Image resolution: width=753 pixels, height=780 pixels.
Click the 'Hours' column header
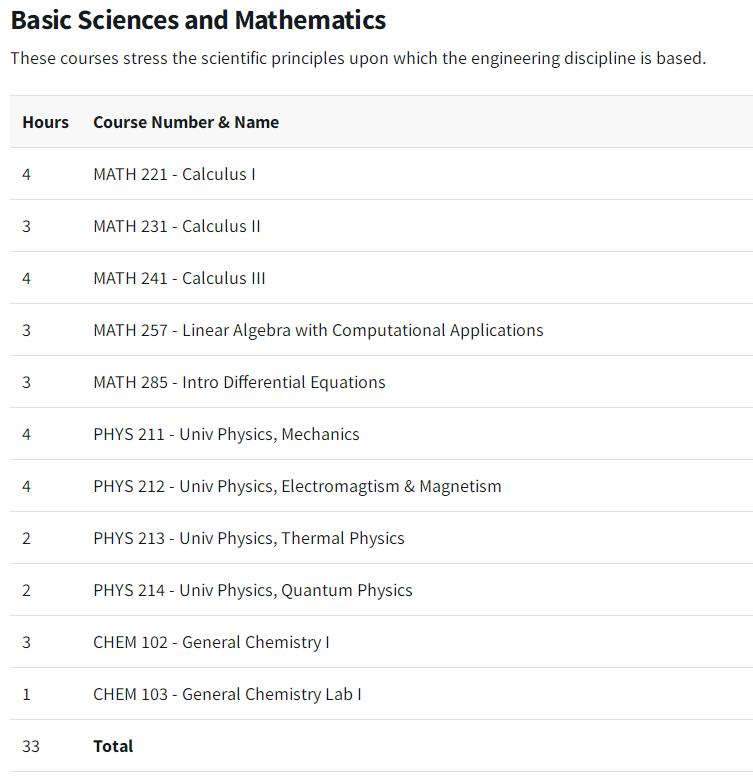point(45,122)
